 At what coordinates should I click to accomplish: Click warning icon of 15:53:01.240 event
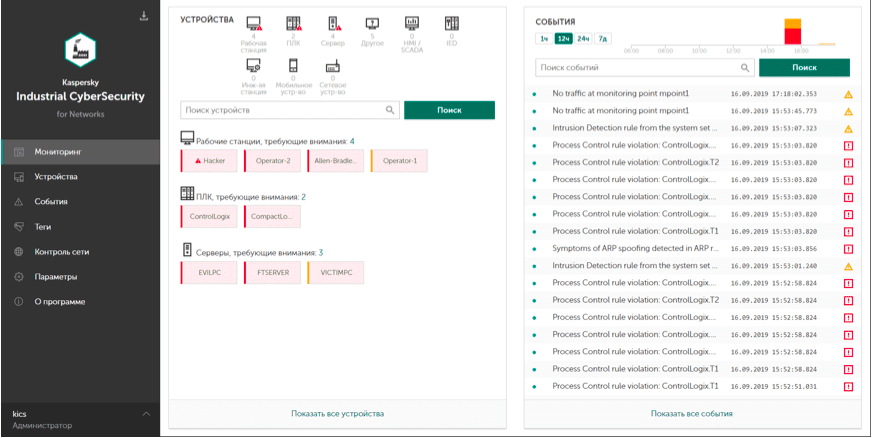(x=849, y=266)
